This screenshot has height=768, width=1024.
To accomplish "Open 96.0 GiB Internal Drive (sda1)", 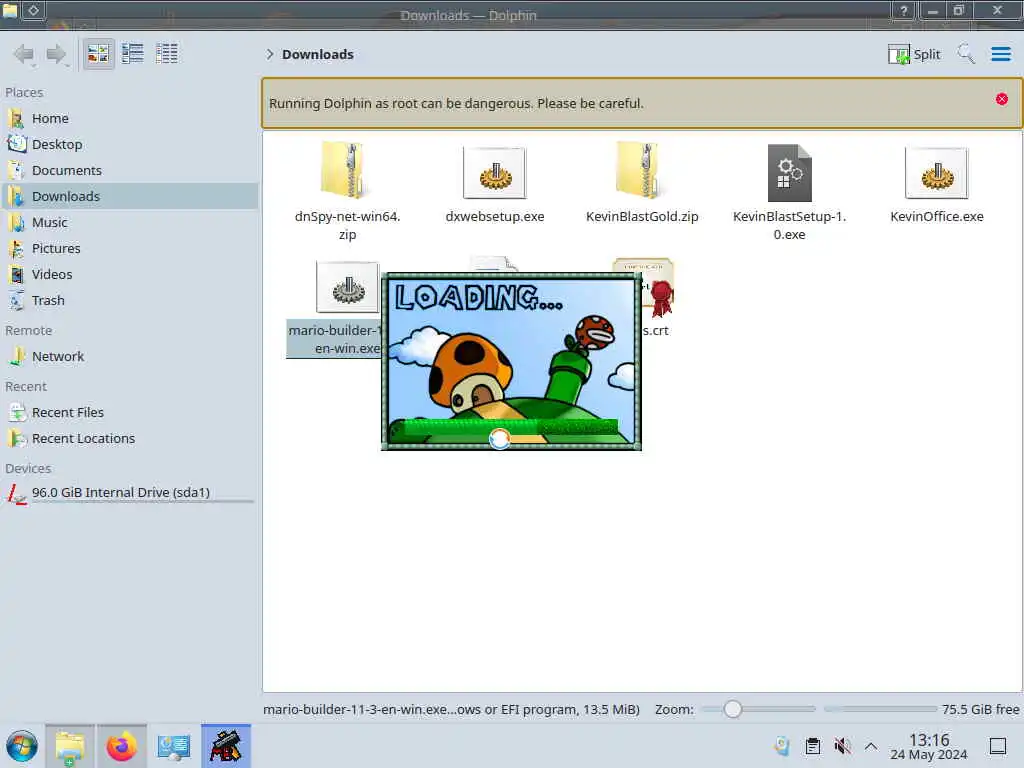I will [129, 493].
